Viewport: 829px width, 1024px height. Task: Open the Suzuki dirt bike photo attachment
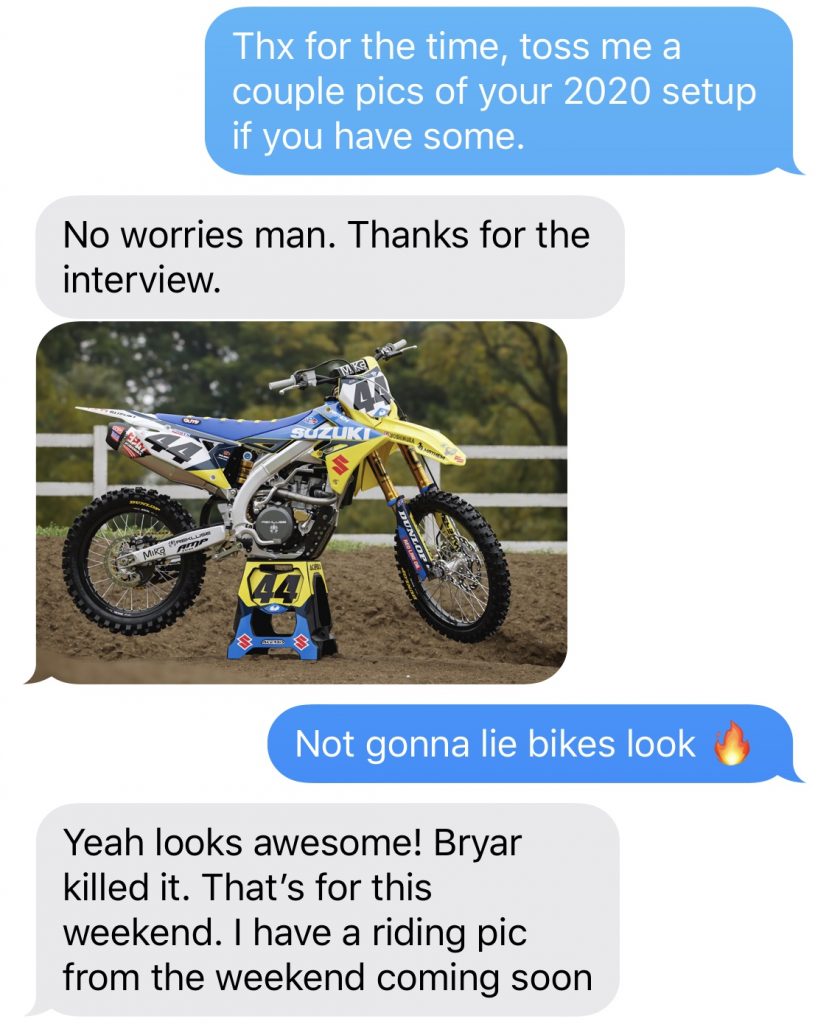pyautogui.click(x=301, y=502)
